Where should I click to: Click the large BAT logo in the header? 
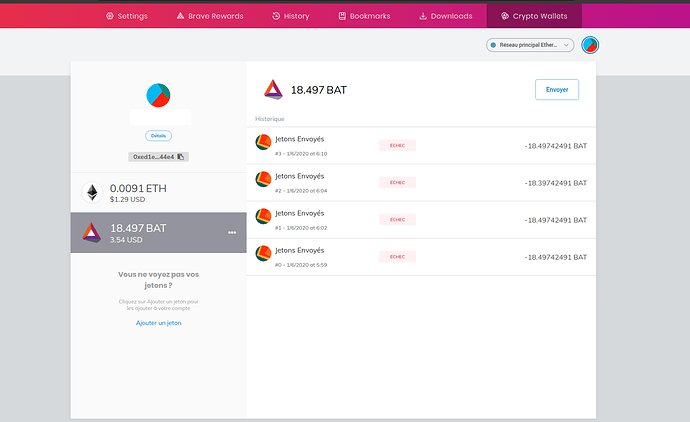tap(273, 89)
